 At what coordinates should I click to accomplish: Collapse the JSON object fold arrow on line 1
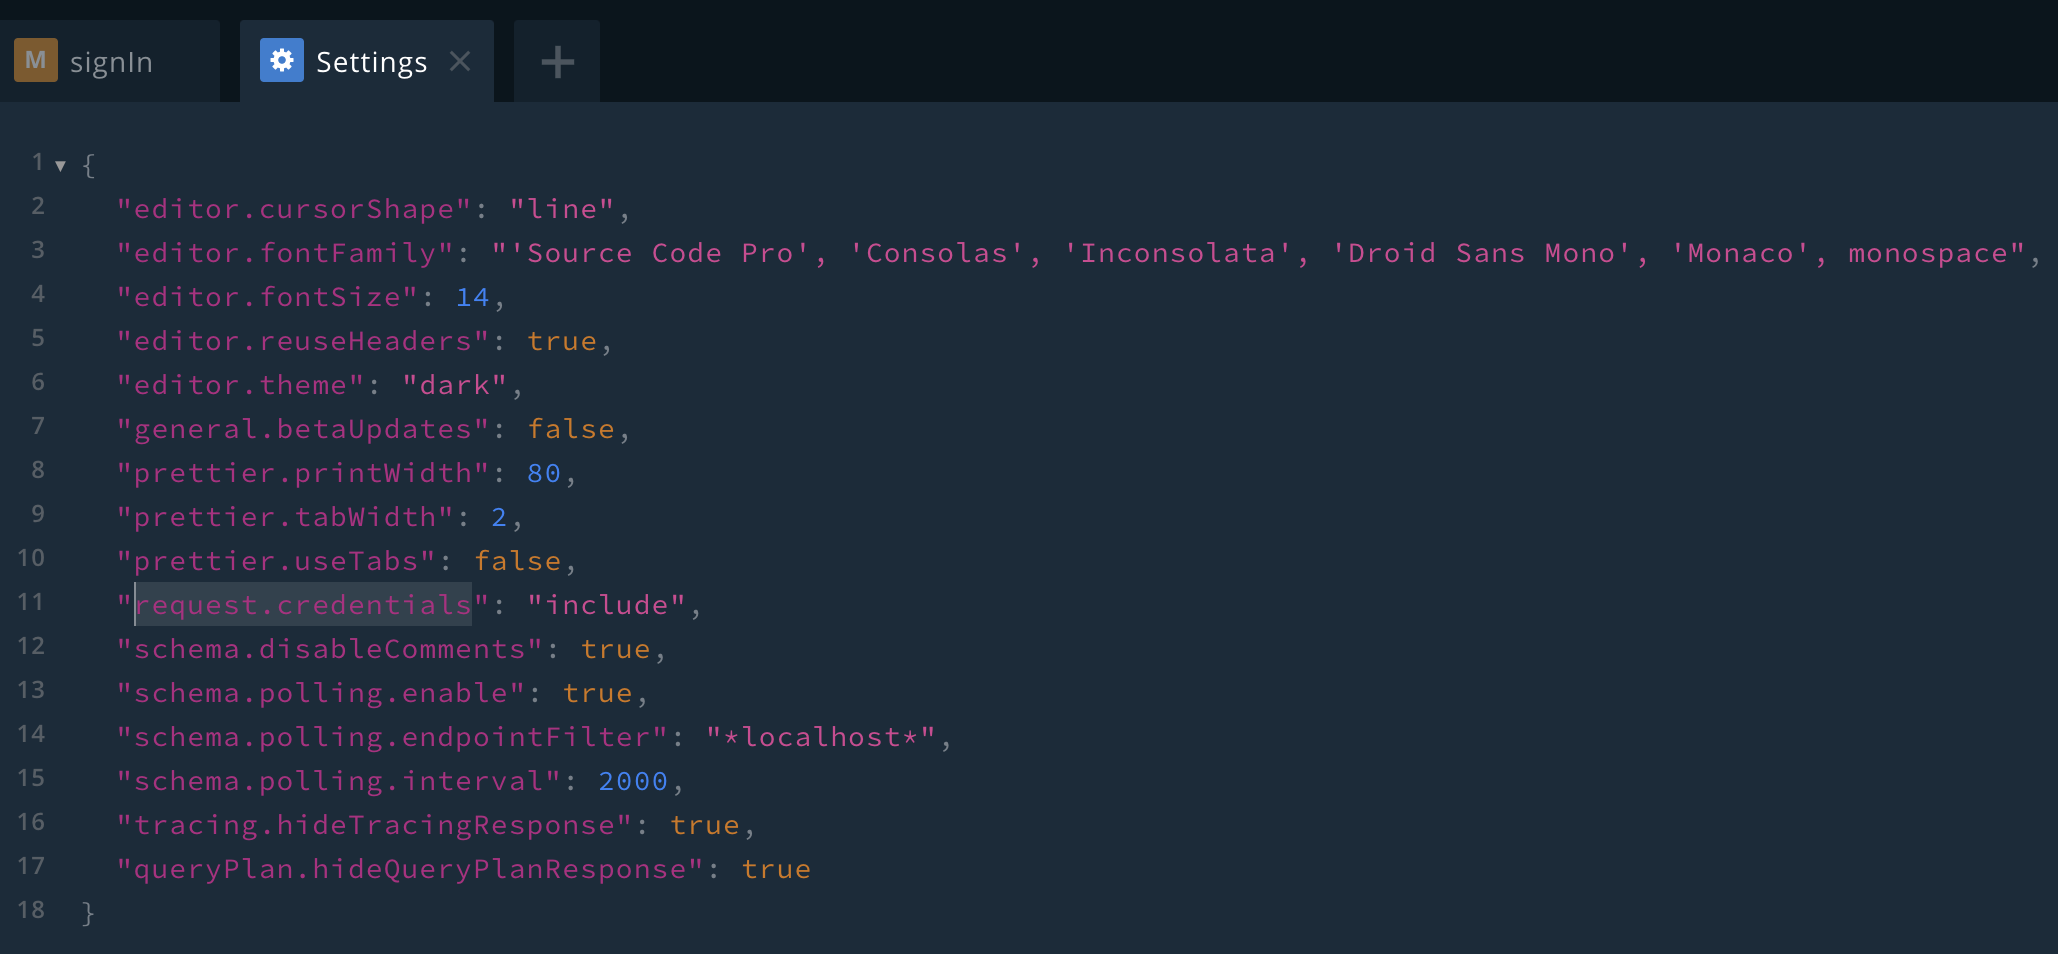pyautogui.click(x=61, y=166)
